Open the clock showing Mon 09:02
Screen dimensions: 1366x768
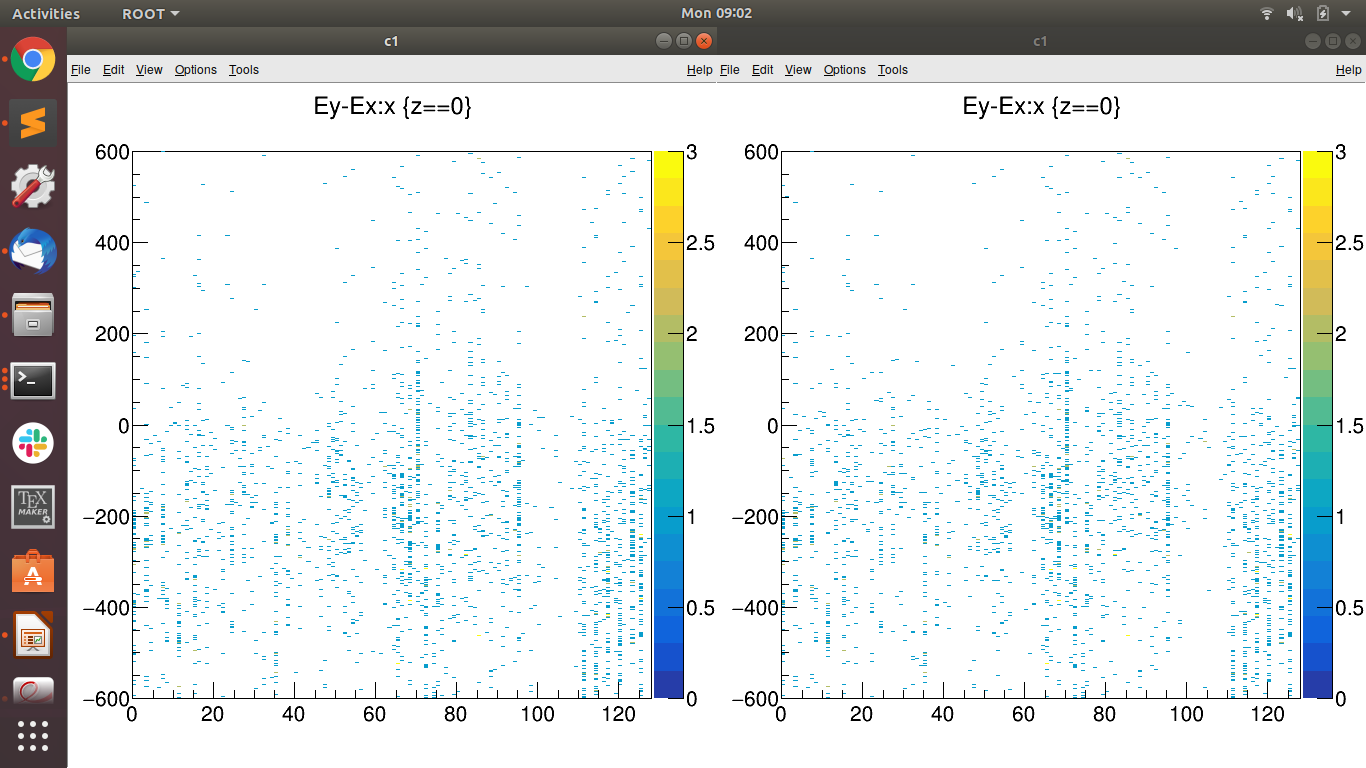pyautogui.click(x=716, y=13)
